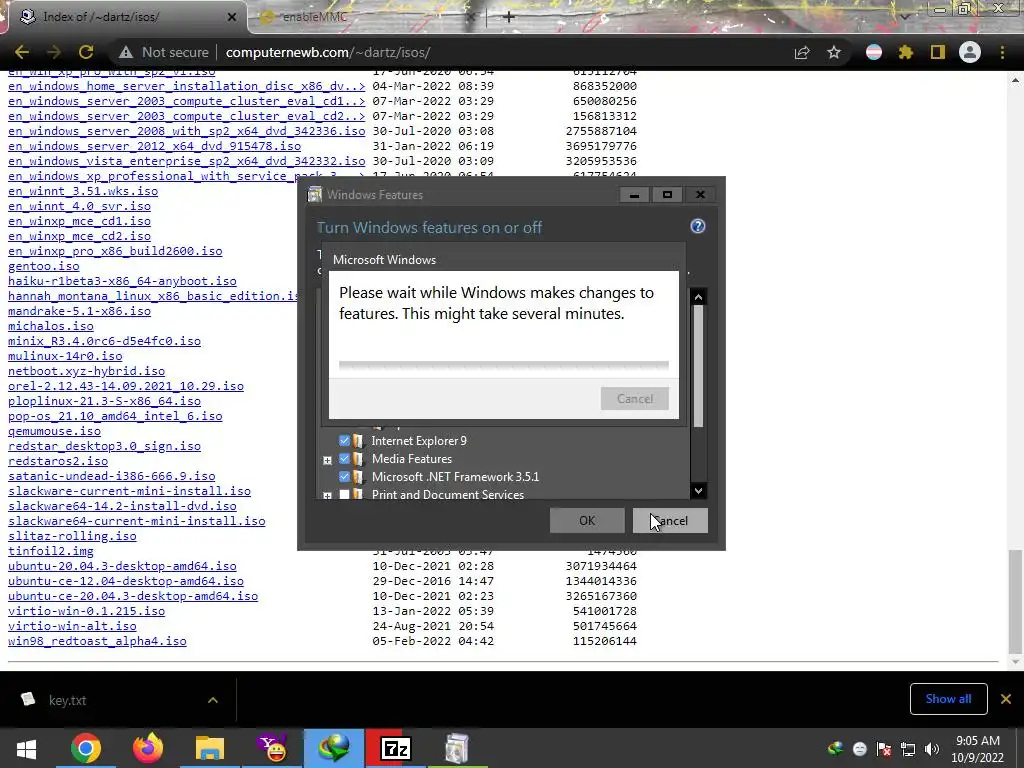The width and height of the screenshot is (1024, 768).
Task: Click the browser Forward arrow
Action: point(54,52)
